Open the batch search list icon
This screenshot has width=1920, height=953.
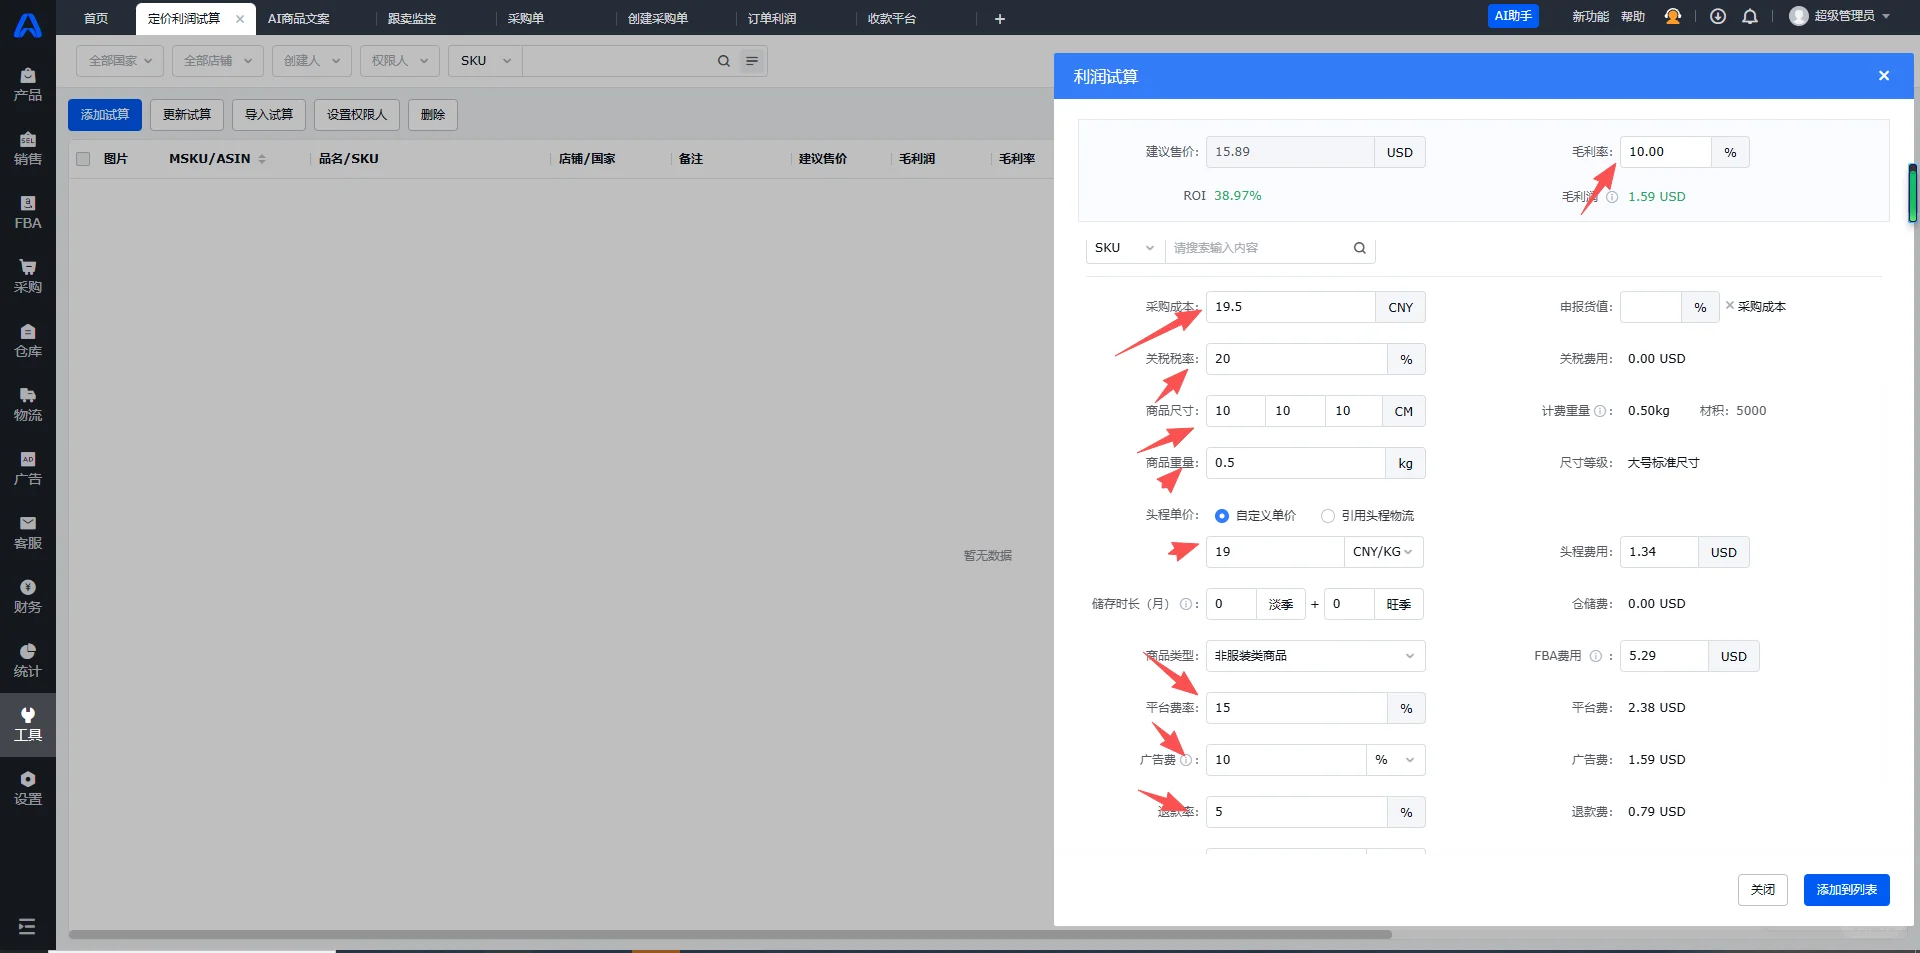(752, 61)
